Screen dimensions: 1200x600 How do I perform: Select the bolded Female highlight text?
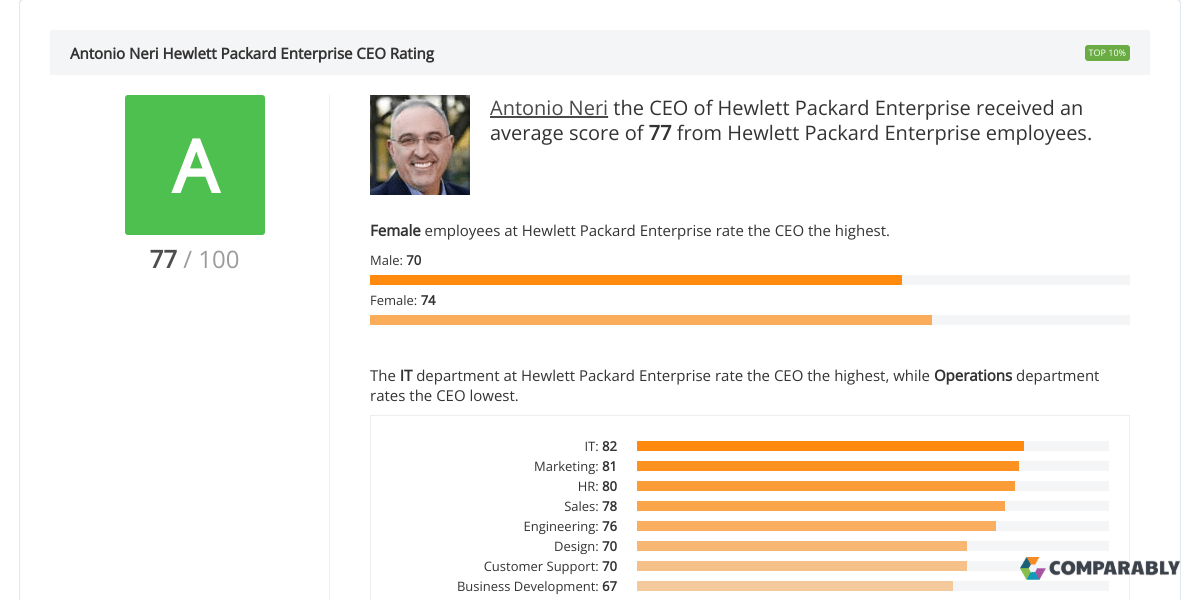click(x=394, y=230)
